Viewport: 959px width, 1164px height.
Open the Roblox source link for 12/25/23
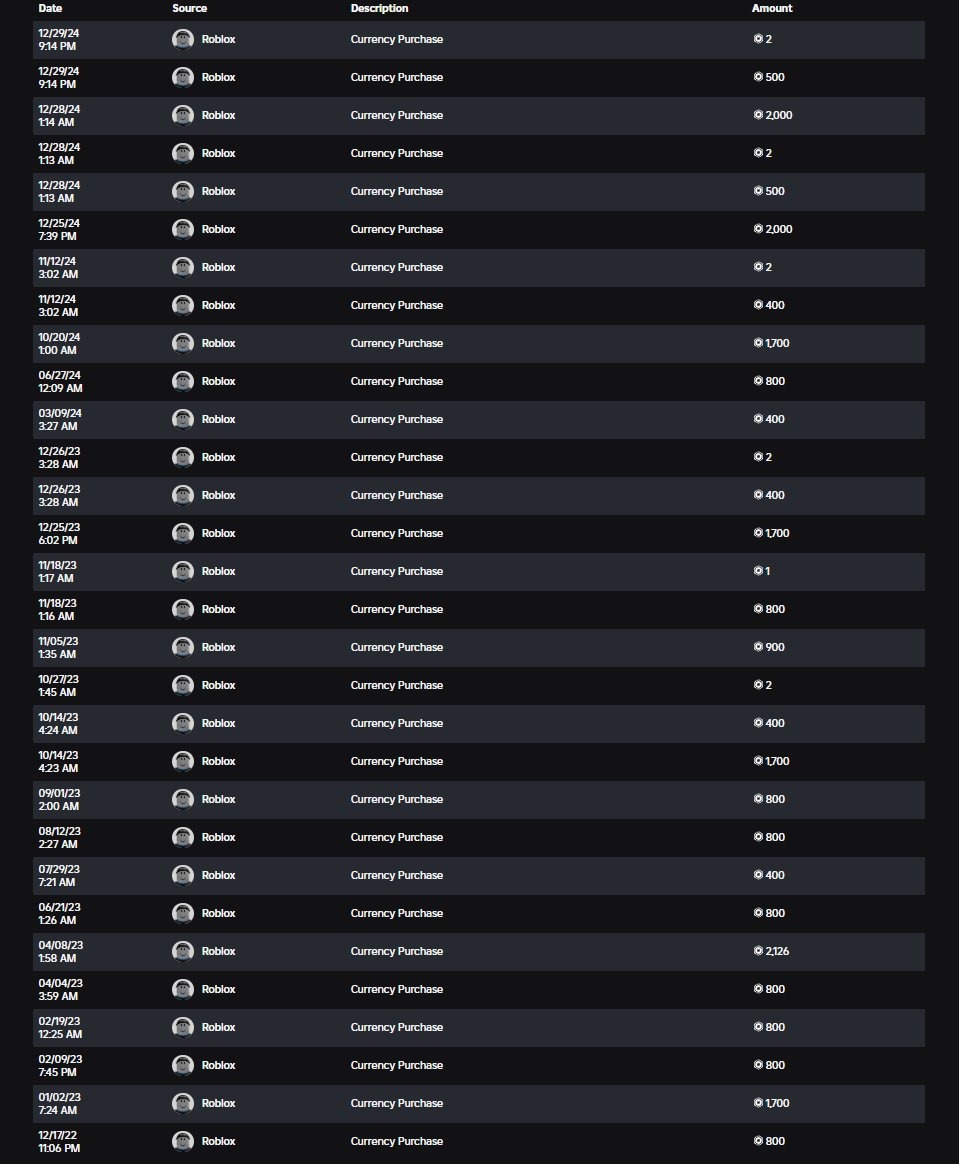pyautogui.click(x=218, y=533)
